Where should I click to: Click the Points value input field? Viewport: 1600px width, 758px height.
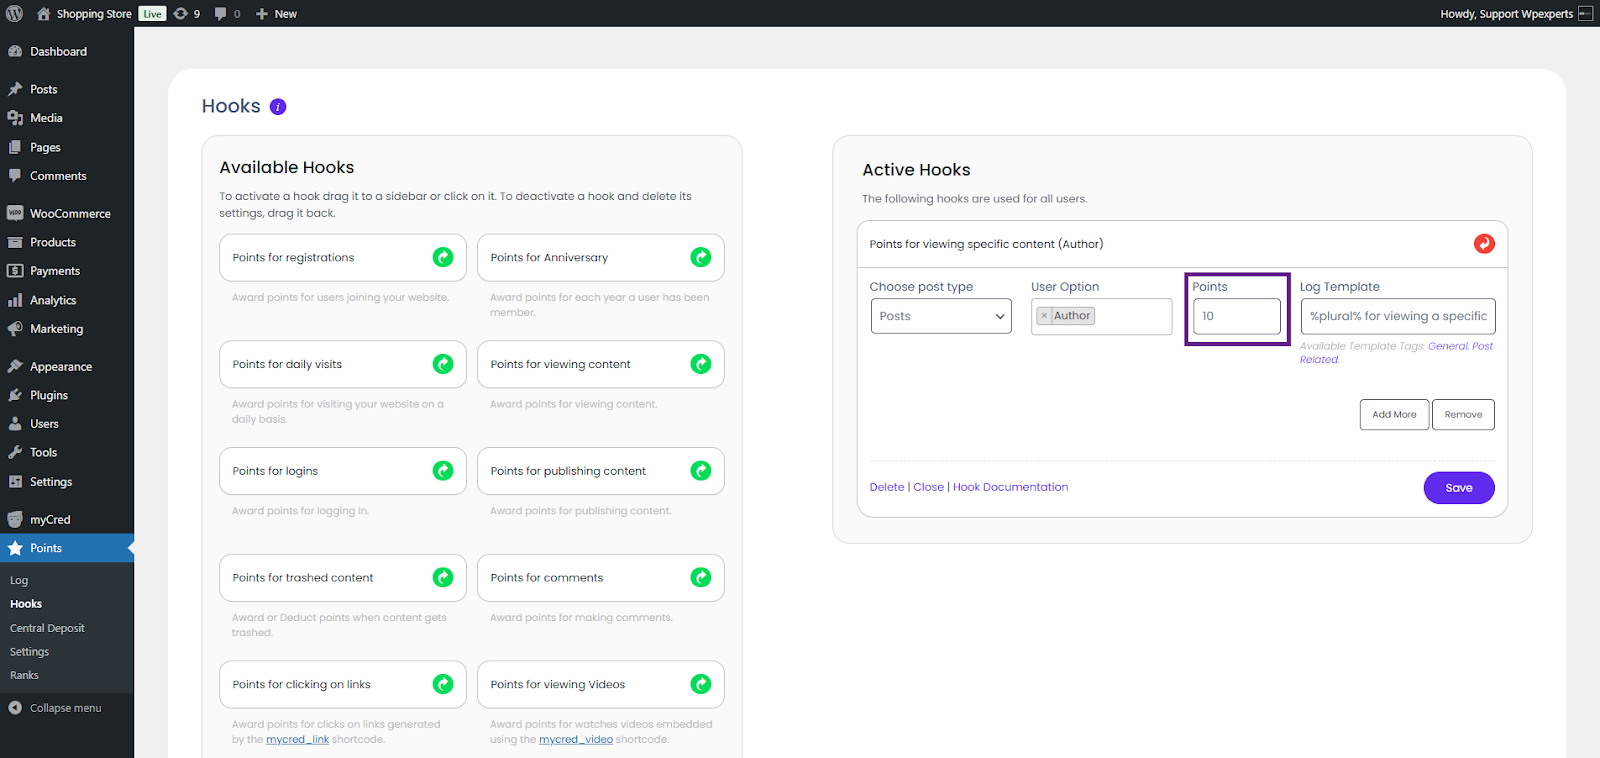(1236, 316)
